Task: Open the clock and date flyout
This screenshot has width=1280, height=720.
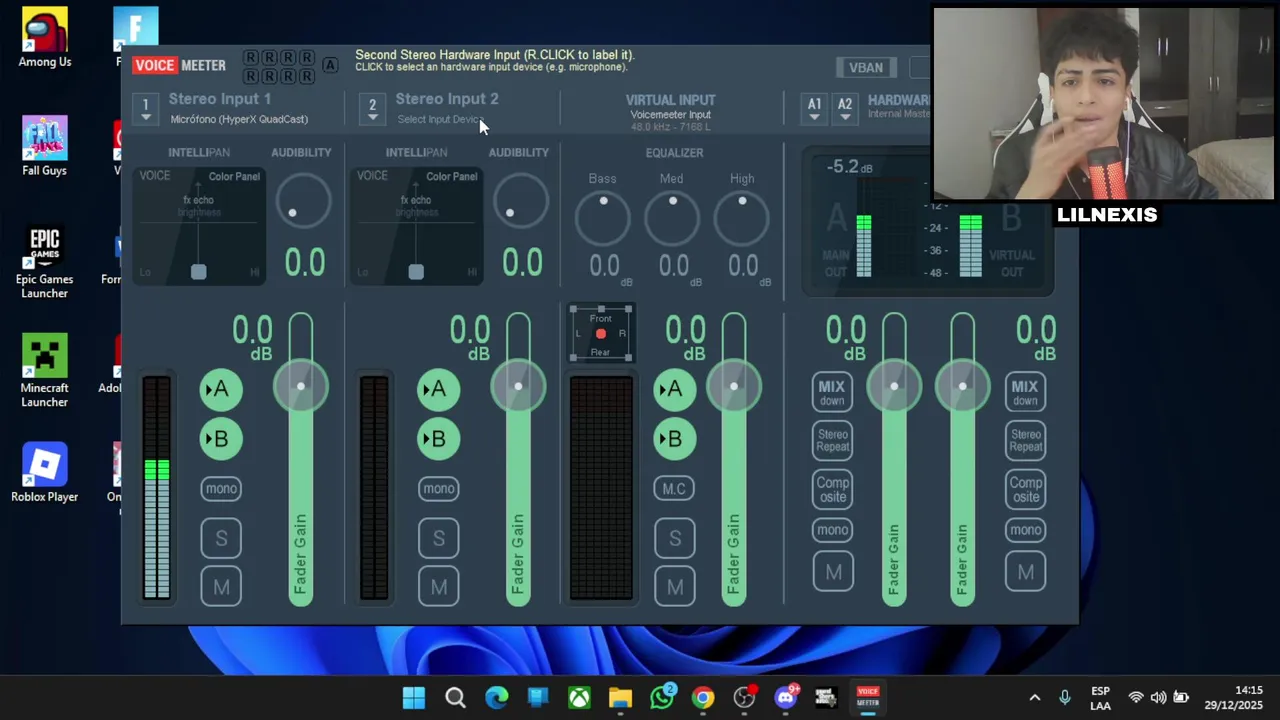Action: click(x=1234, y=698)
